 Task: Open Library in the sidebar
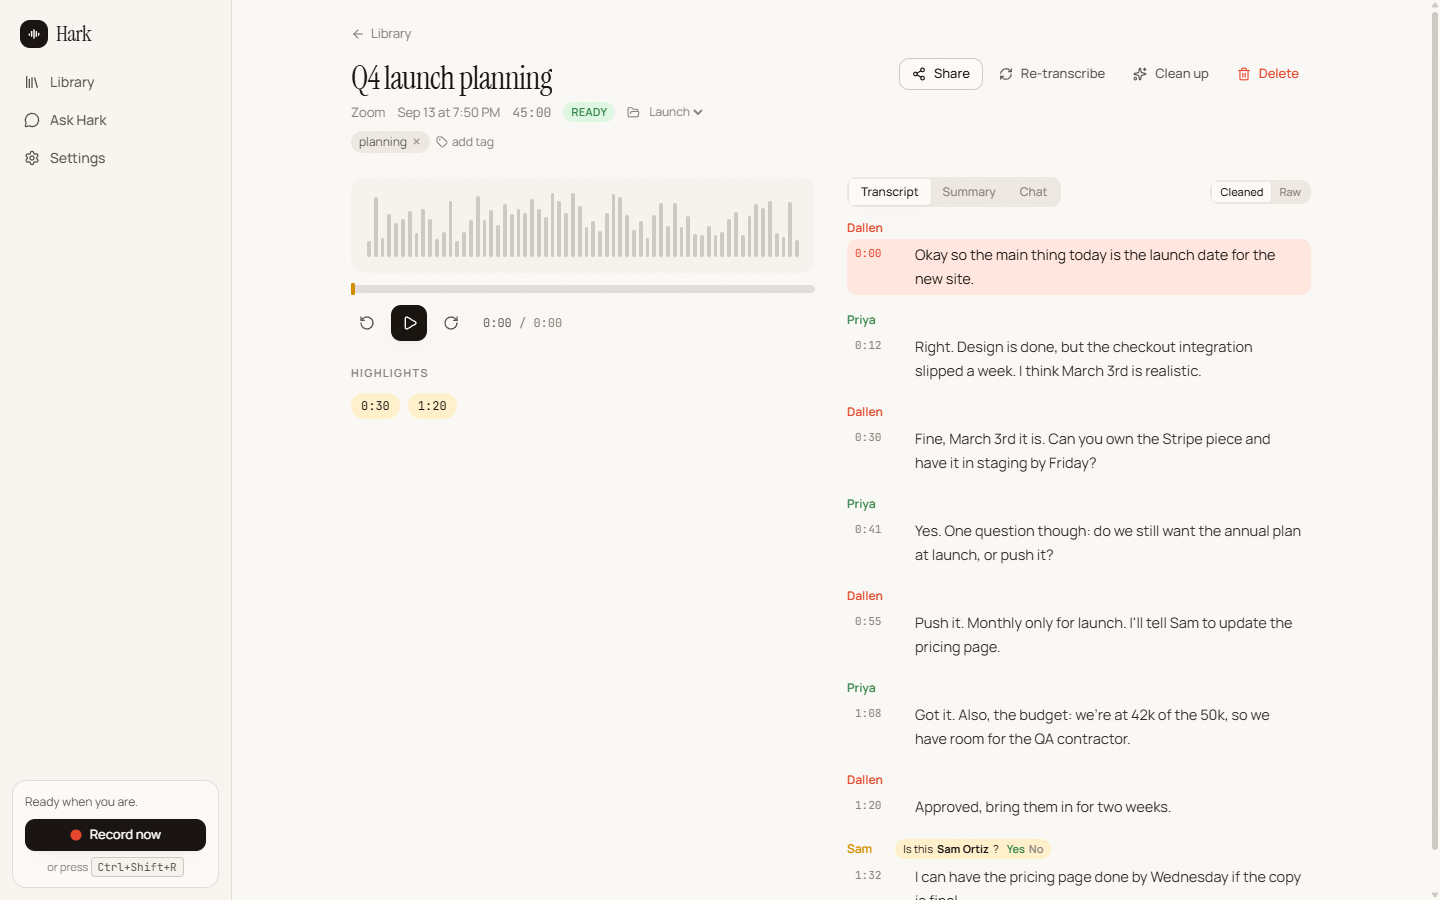[x=115, y=82]
